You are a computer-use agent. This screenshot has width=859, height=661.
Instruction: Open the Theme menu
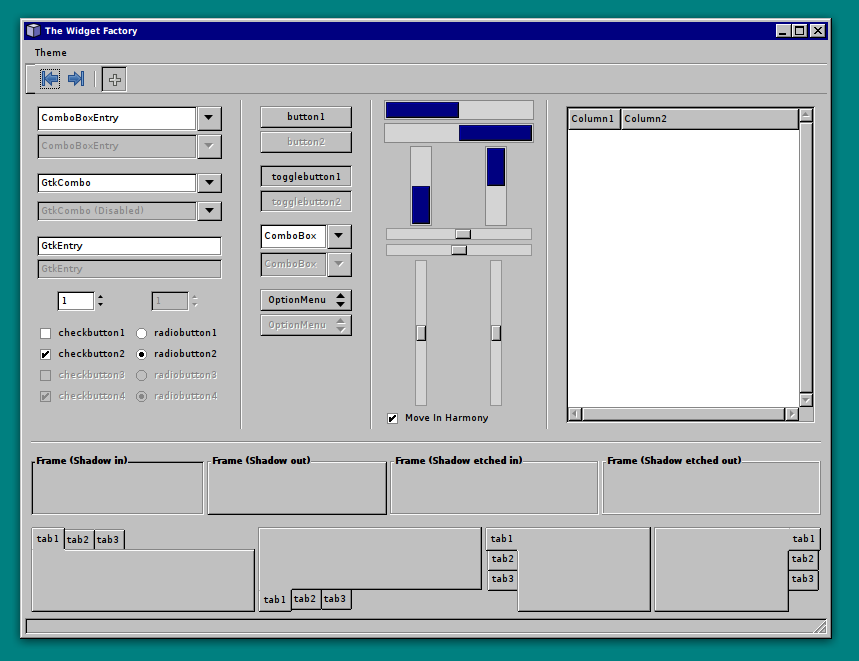[50, 53]
